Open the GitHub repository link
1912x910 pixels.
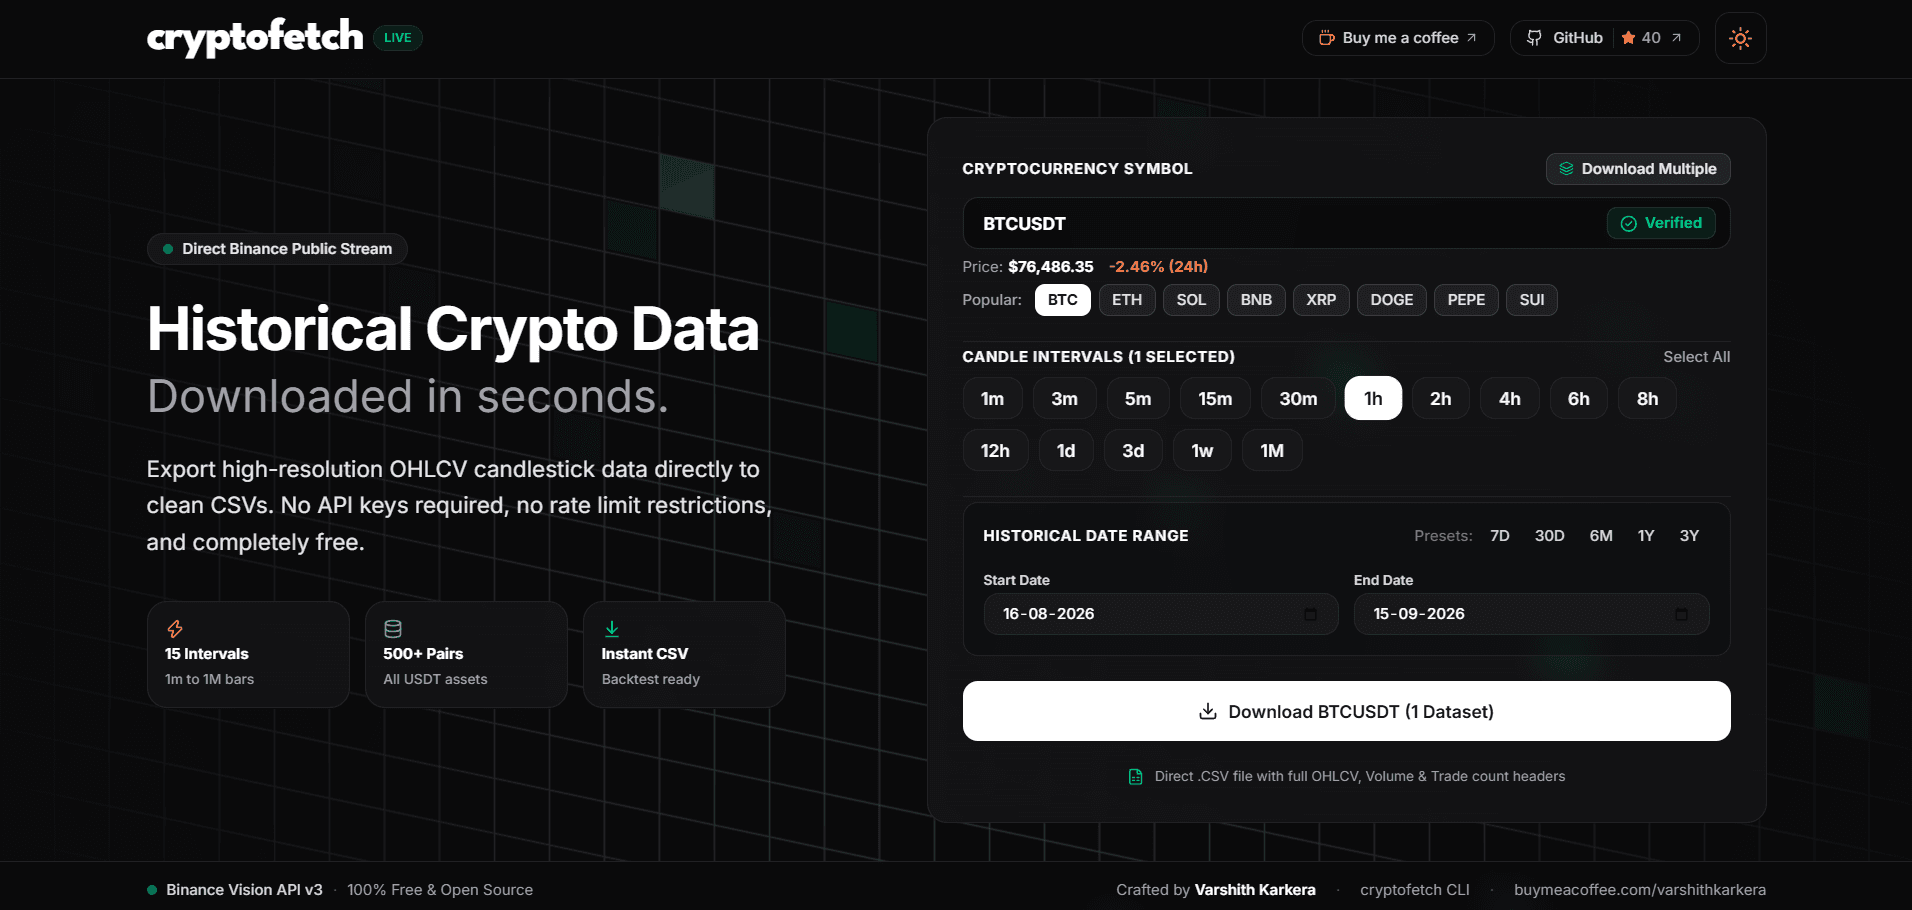(1604, 38)
